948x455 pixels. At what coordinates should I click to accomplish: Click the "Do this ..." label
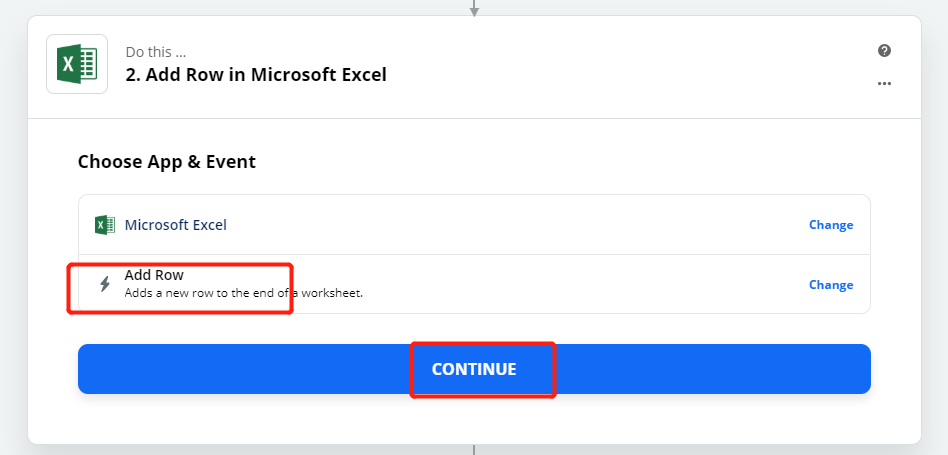pyautogui.click(x=155, y=52)
